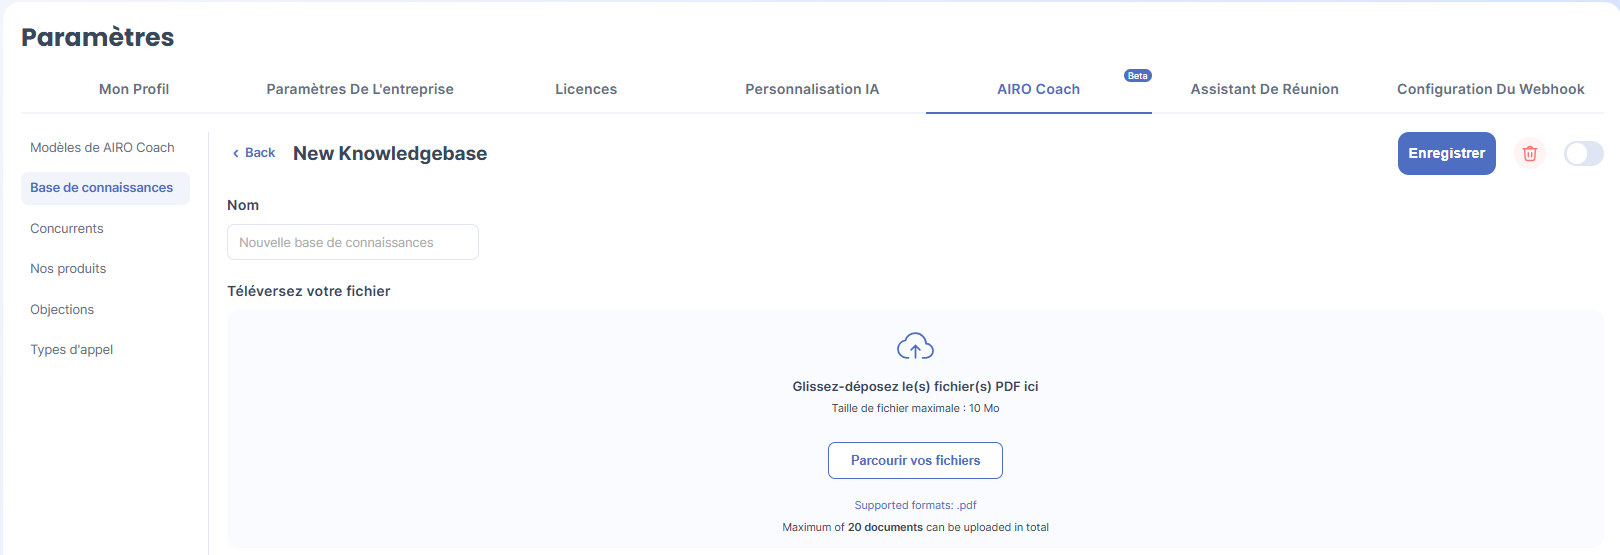This screenshot has width=1620, height=555.
Task: Switch to Paramètres De L'entreprise tab
Action: tap(360, 89)
